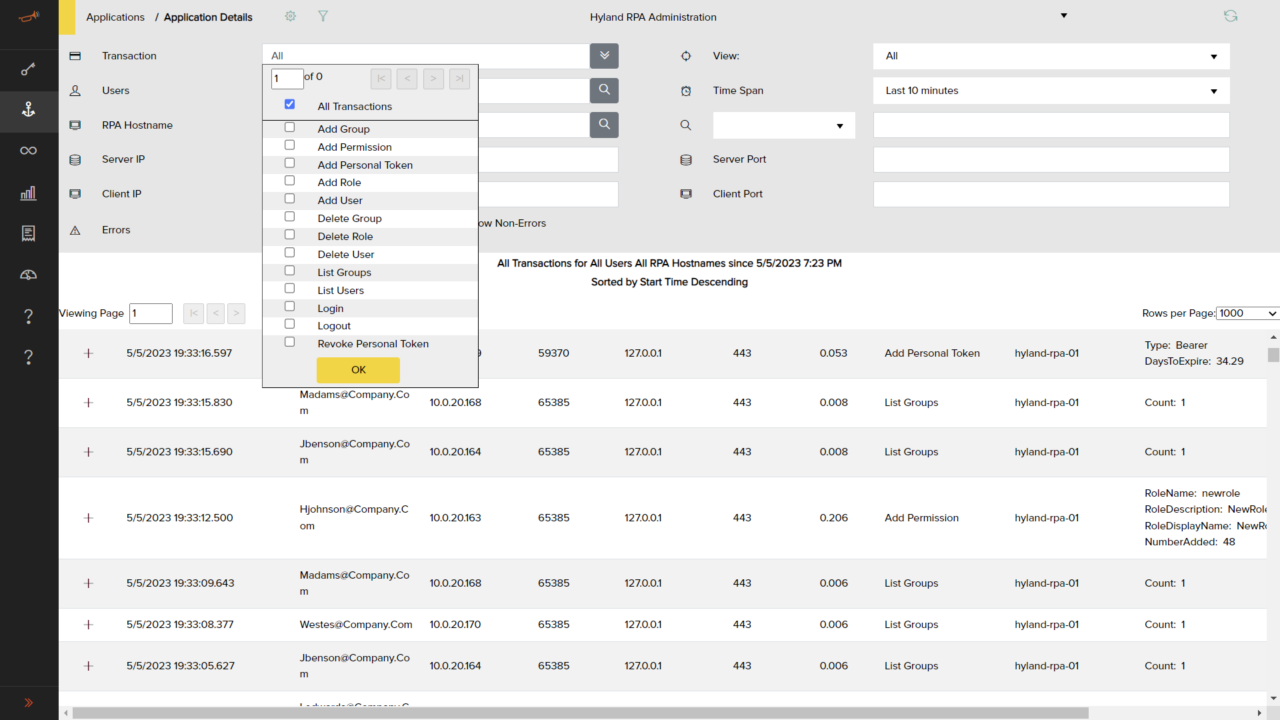This screenshot has height=720, width=1280.
Task: Click the infinity icon in the left sidebar
Action: click(29, 150)
